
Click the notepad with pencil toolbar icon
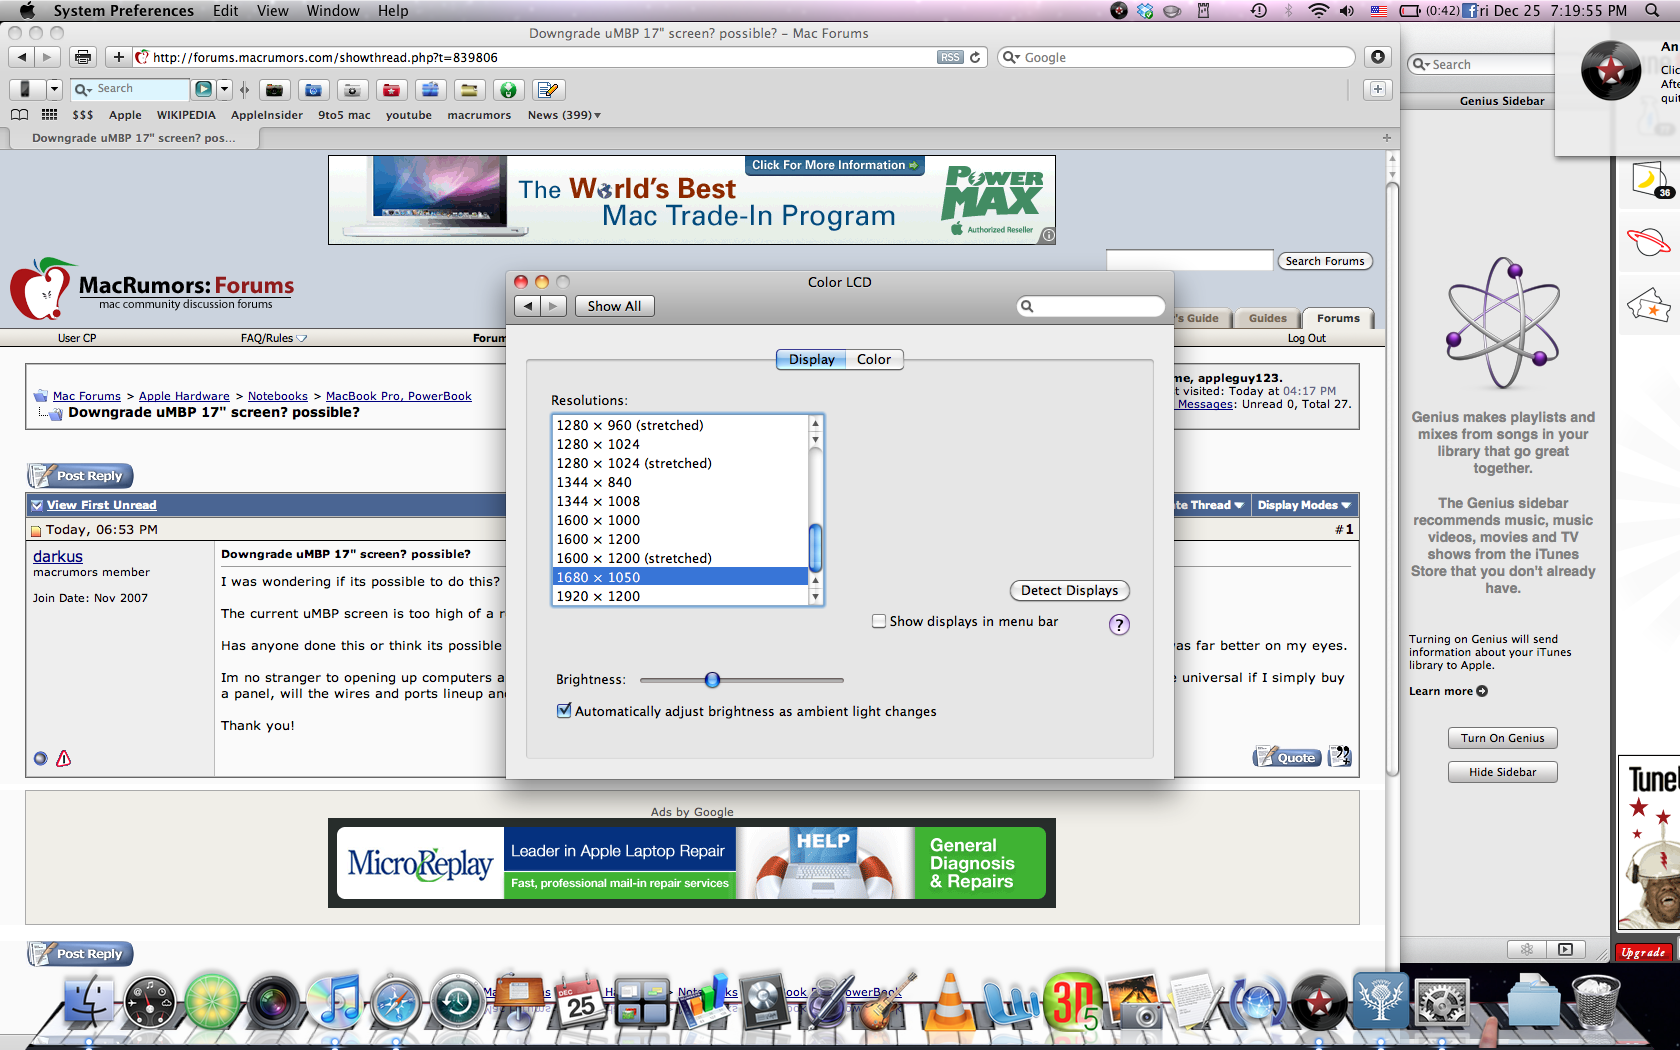(x=548, y=90)
